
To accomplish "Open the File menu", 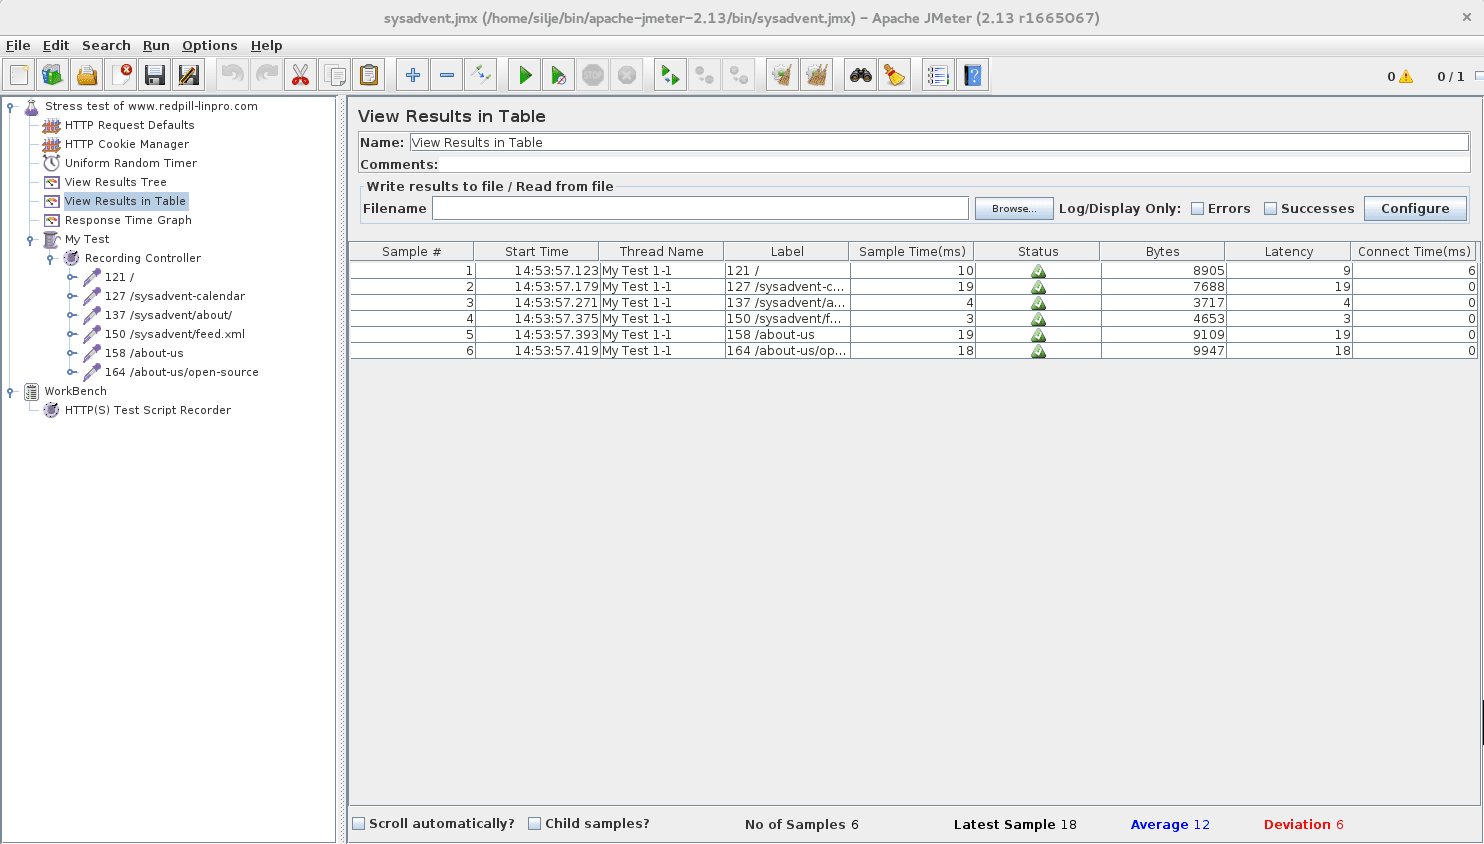I will [x=18, y=46].
